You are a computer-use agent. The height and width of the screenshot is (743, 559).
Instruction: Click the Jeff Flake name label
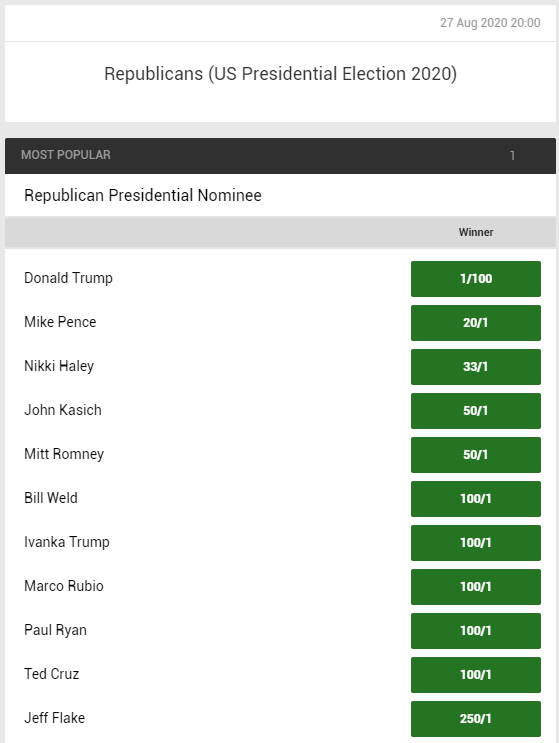(x=54, y=718)
